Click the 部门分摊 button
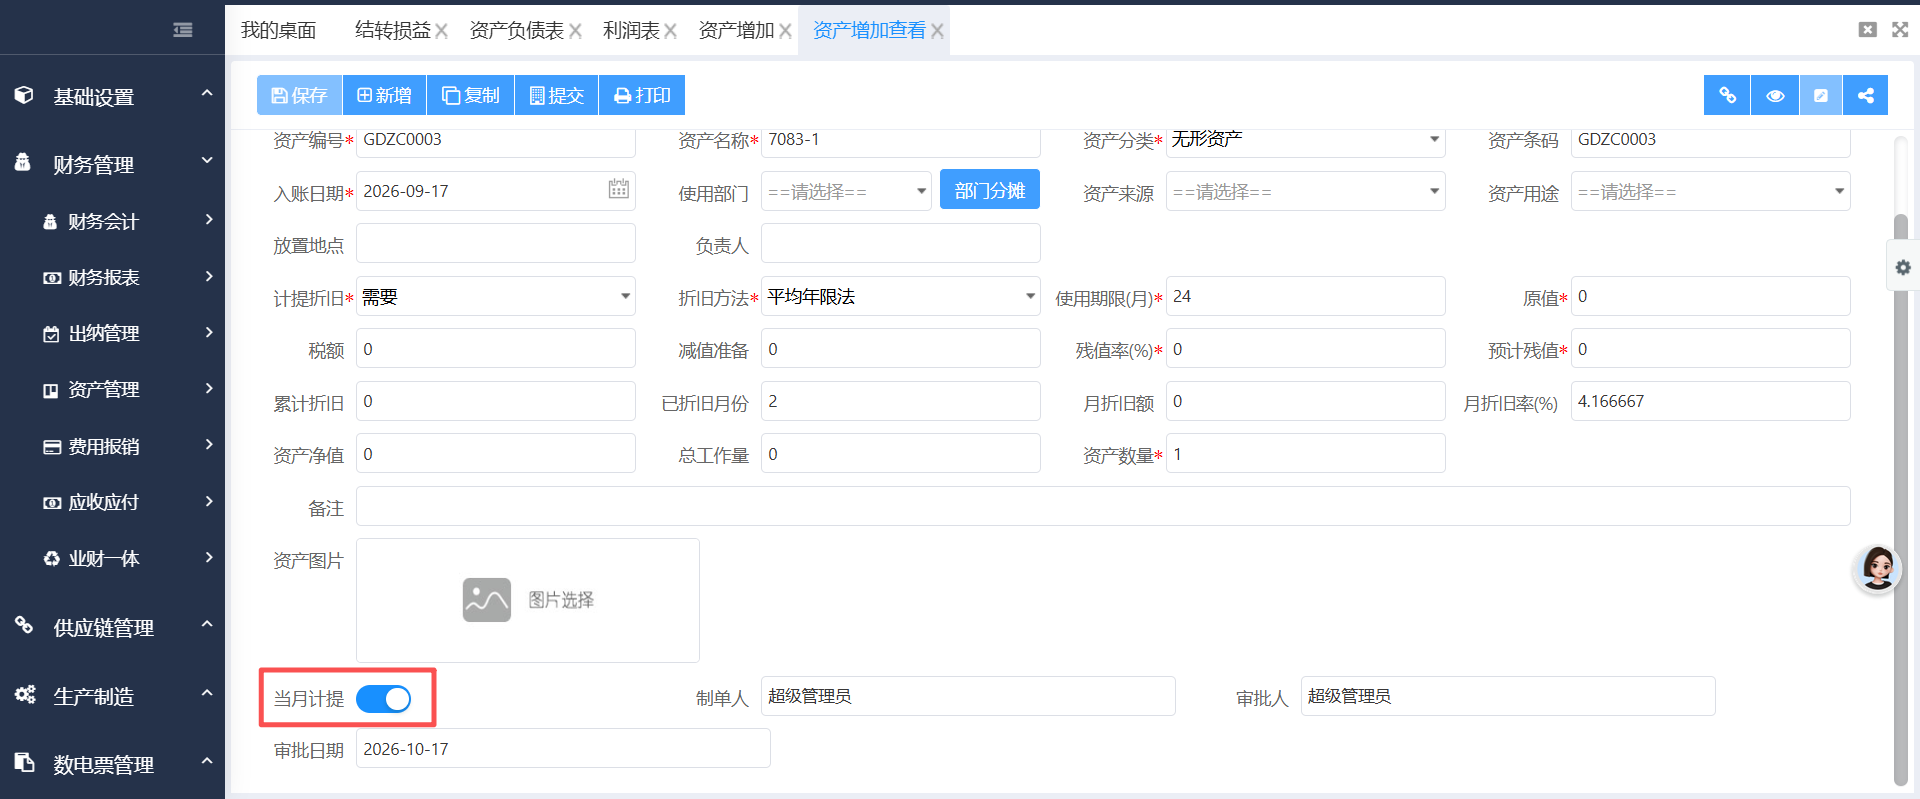The height and width of the screenshot is (799, 1920). pyautogui.click(x=990, y=190)
